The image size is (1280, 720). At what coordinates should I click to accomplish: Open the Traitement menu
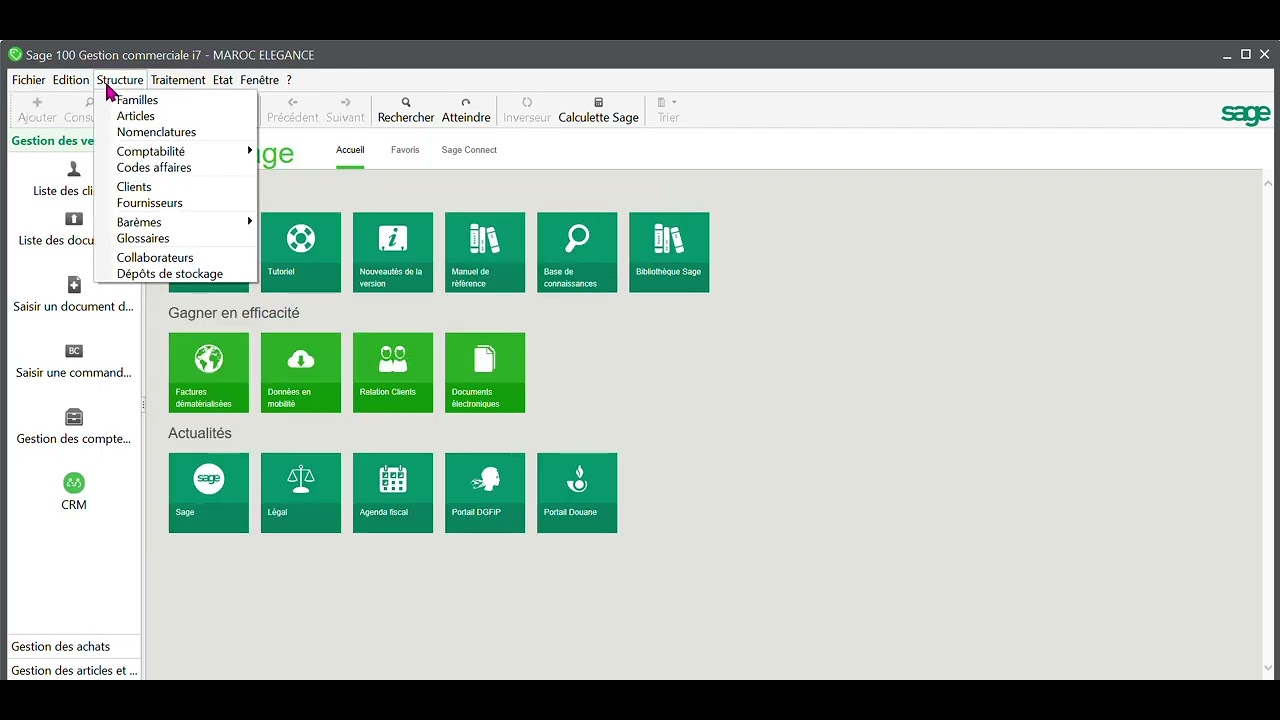[x=178, y=80]
